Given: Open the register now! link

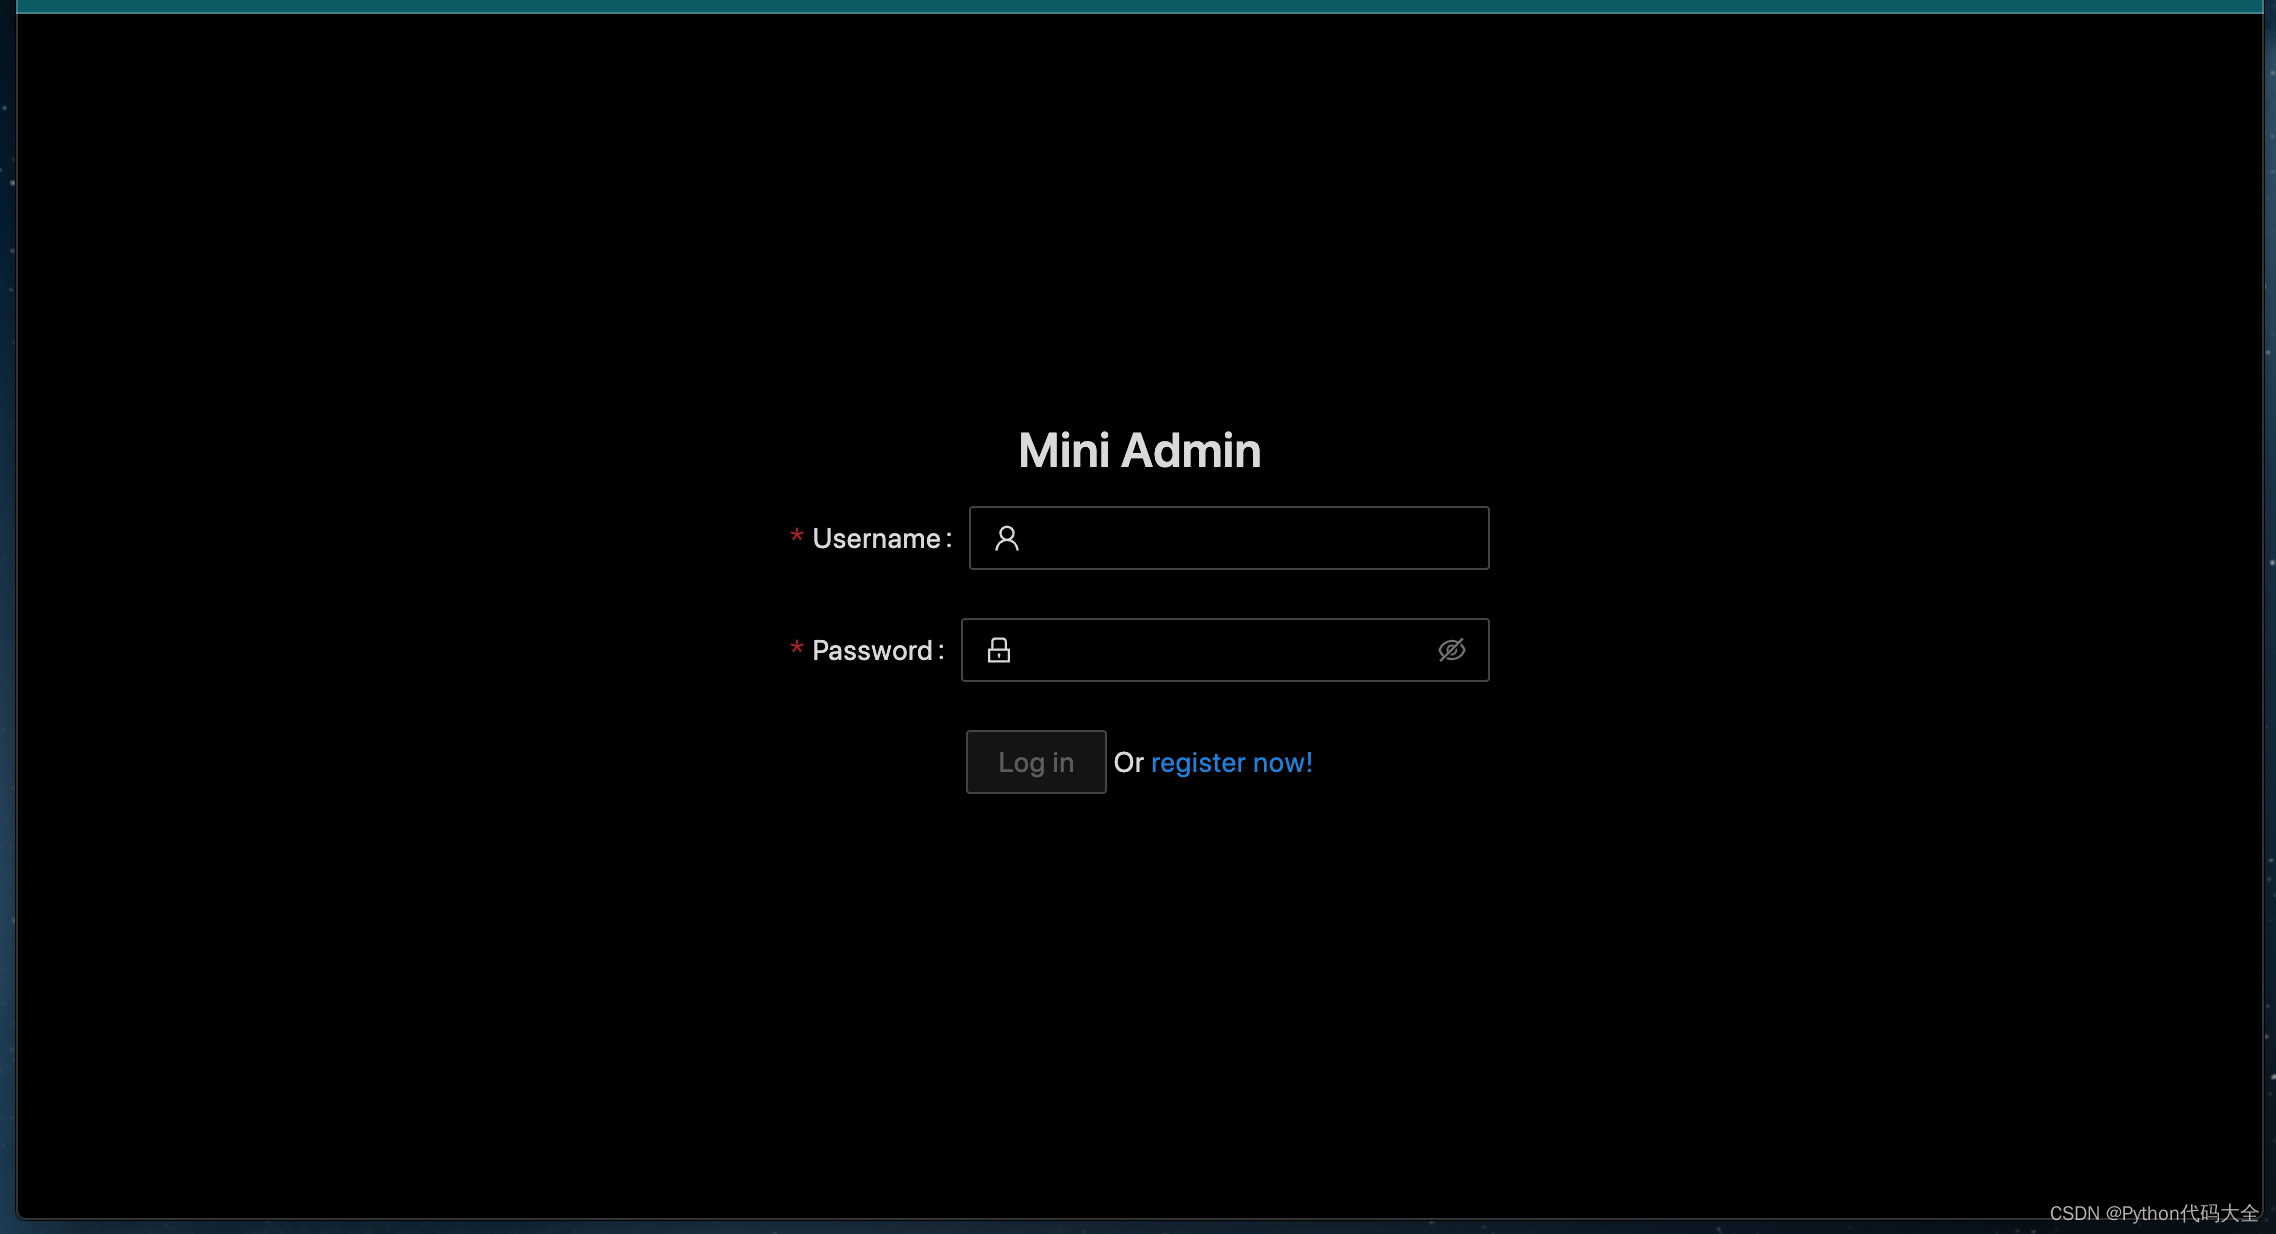Looking at the screenshot, I should click(x=1232, y=762).
